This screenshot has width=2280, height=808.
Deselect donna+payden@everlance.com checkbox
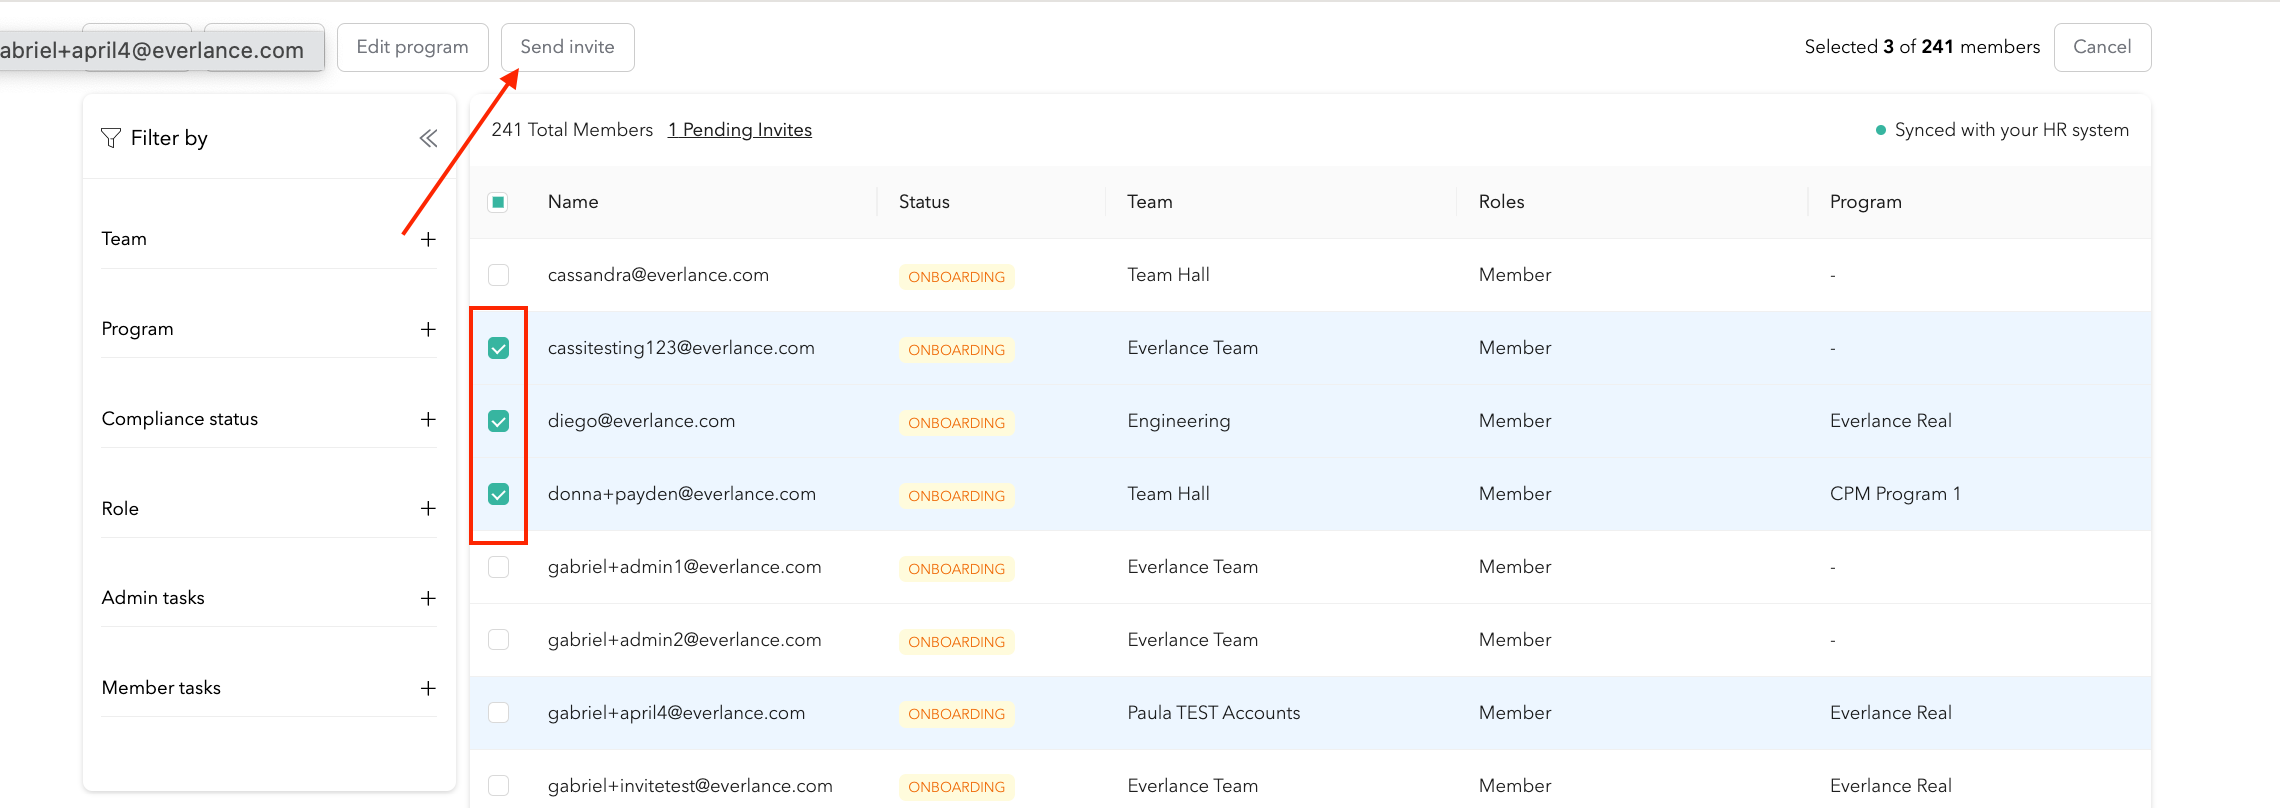click(x=498, y=494)
